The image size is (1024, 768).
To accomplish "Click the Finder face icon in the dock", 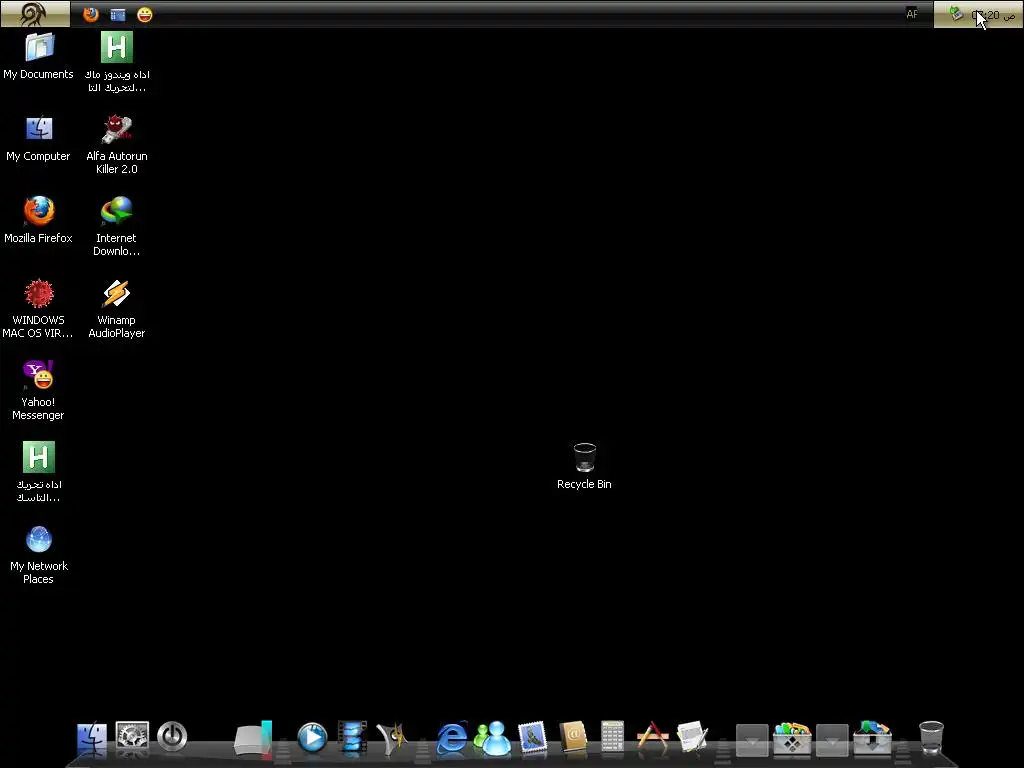I will [x=92, y=738].
